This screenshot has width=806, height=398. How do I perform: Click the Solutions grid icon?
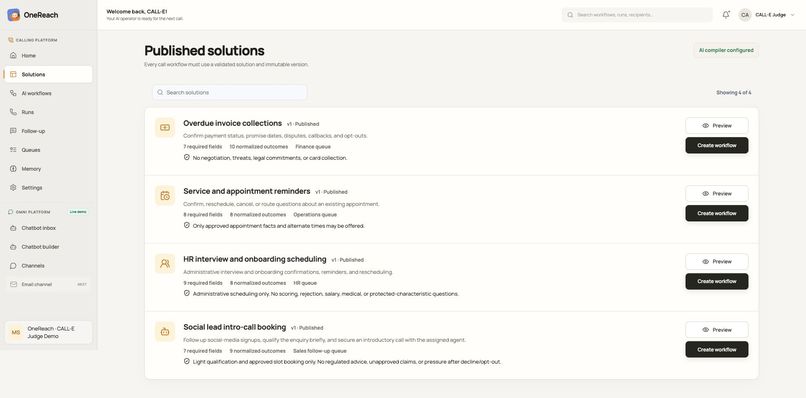(13, 74)
